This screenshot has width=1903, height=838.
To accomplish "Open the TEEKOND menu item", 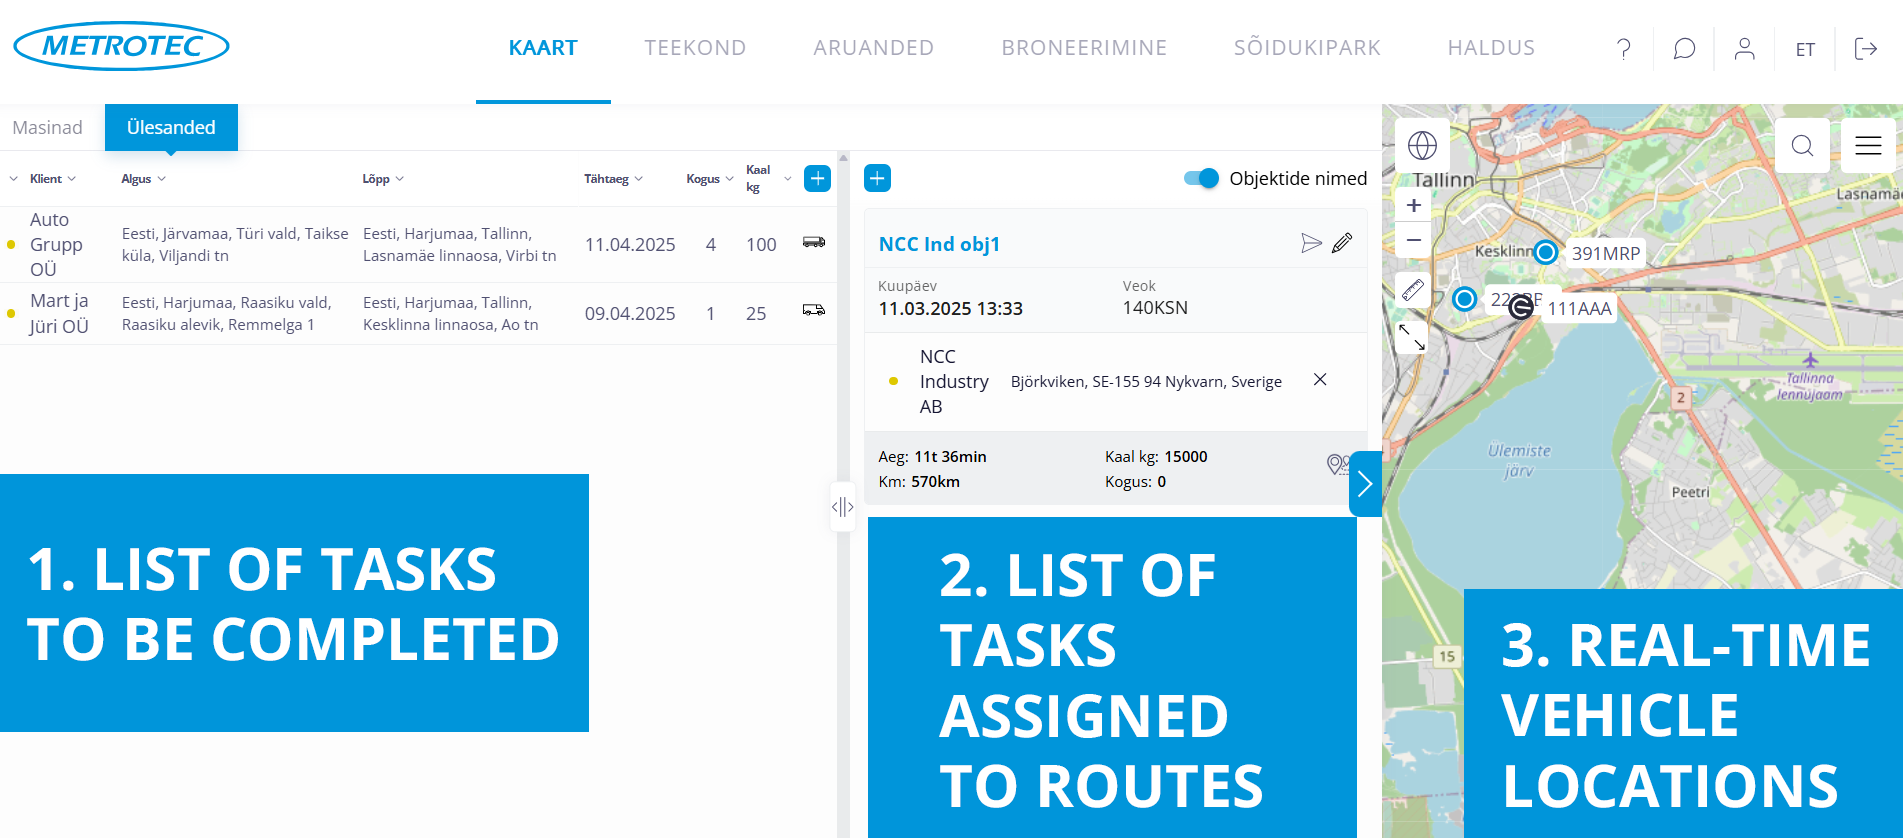I will [x=695, y=48].
